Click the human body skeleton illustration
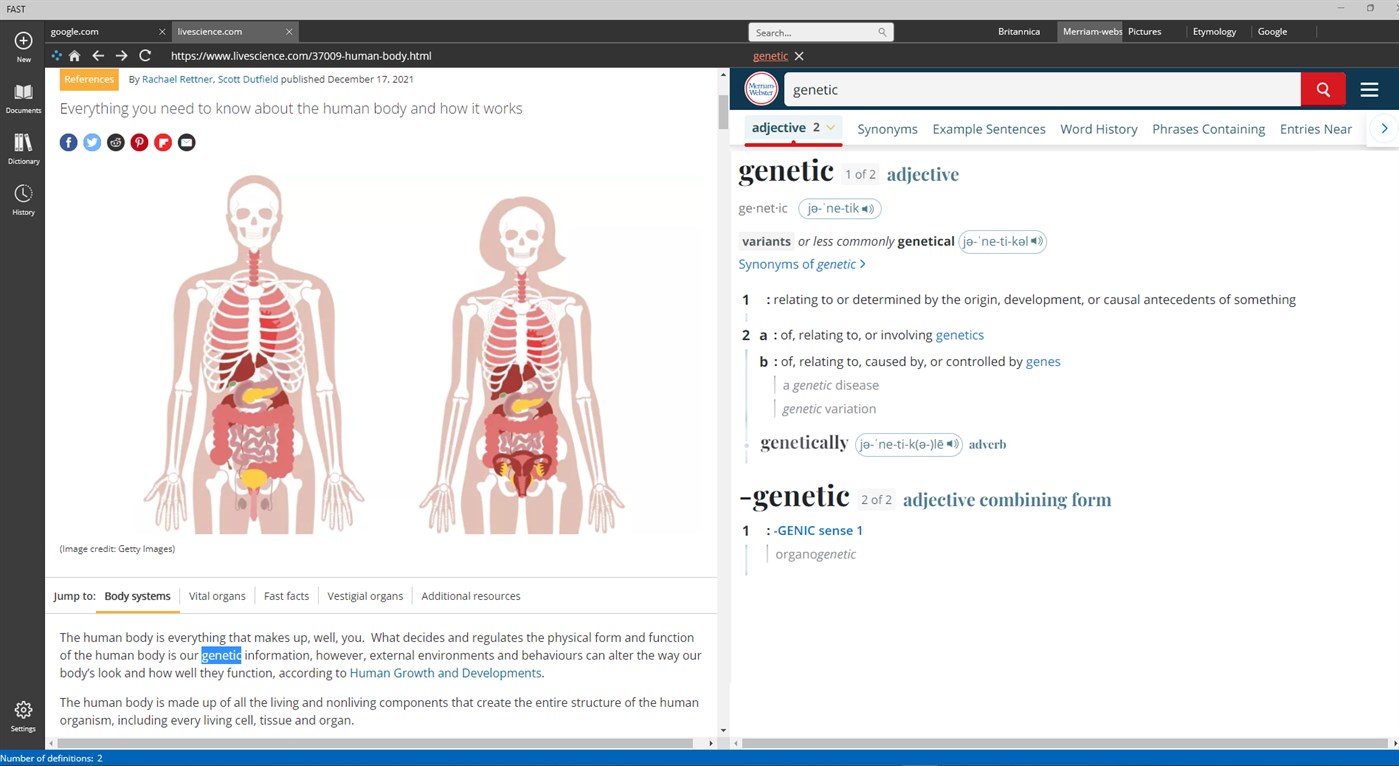This screenshot has width=1399, height=766. [384, 353]
